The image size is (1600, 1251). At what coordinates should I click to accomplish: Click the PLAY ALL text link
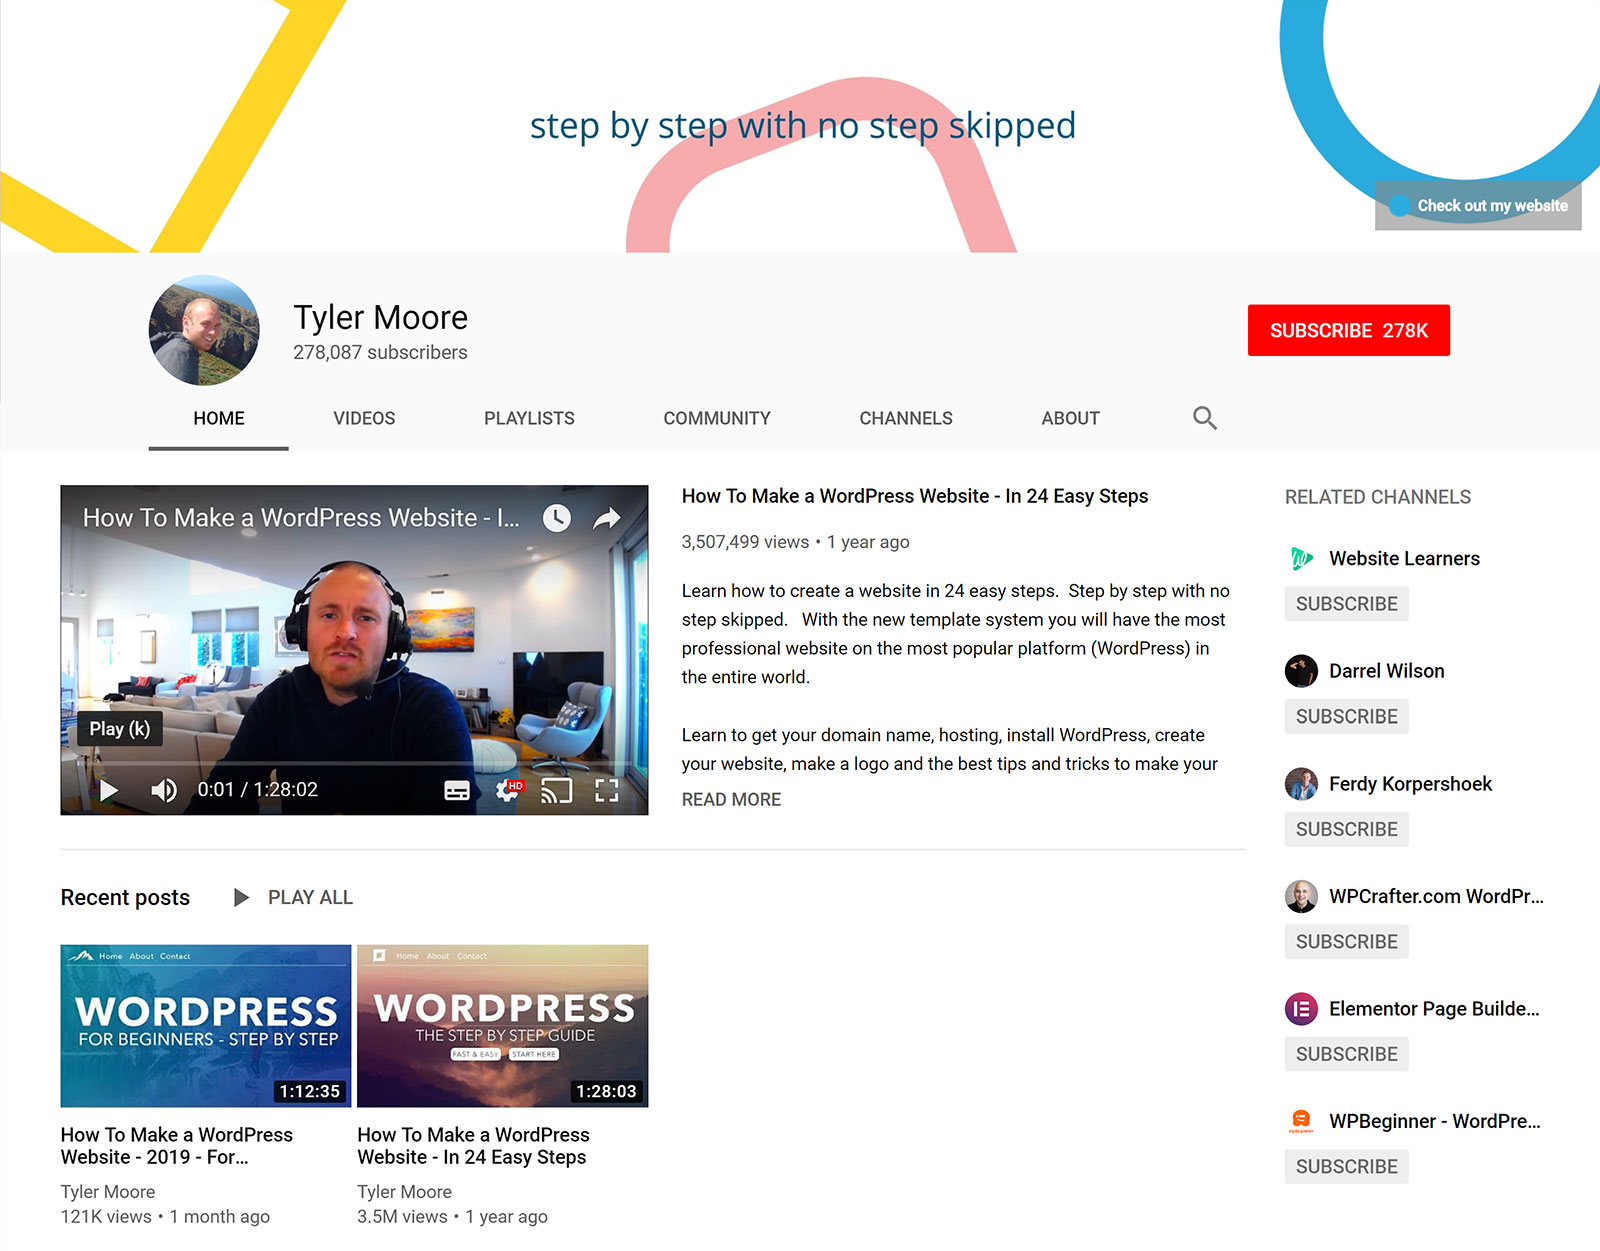(310, 898)
